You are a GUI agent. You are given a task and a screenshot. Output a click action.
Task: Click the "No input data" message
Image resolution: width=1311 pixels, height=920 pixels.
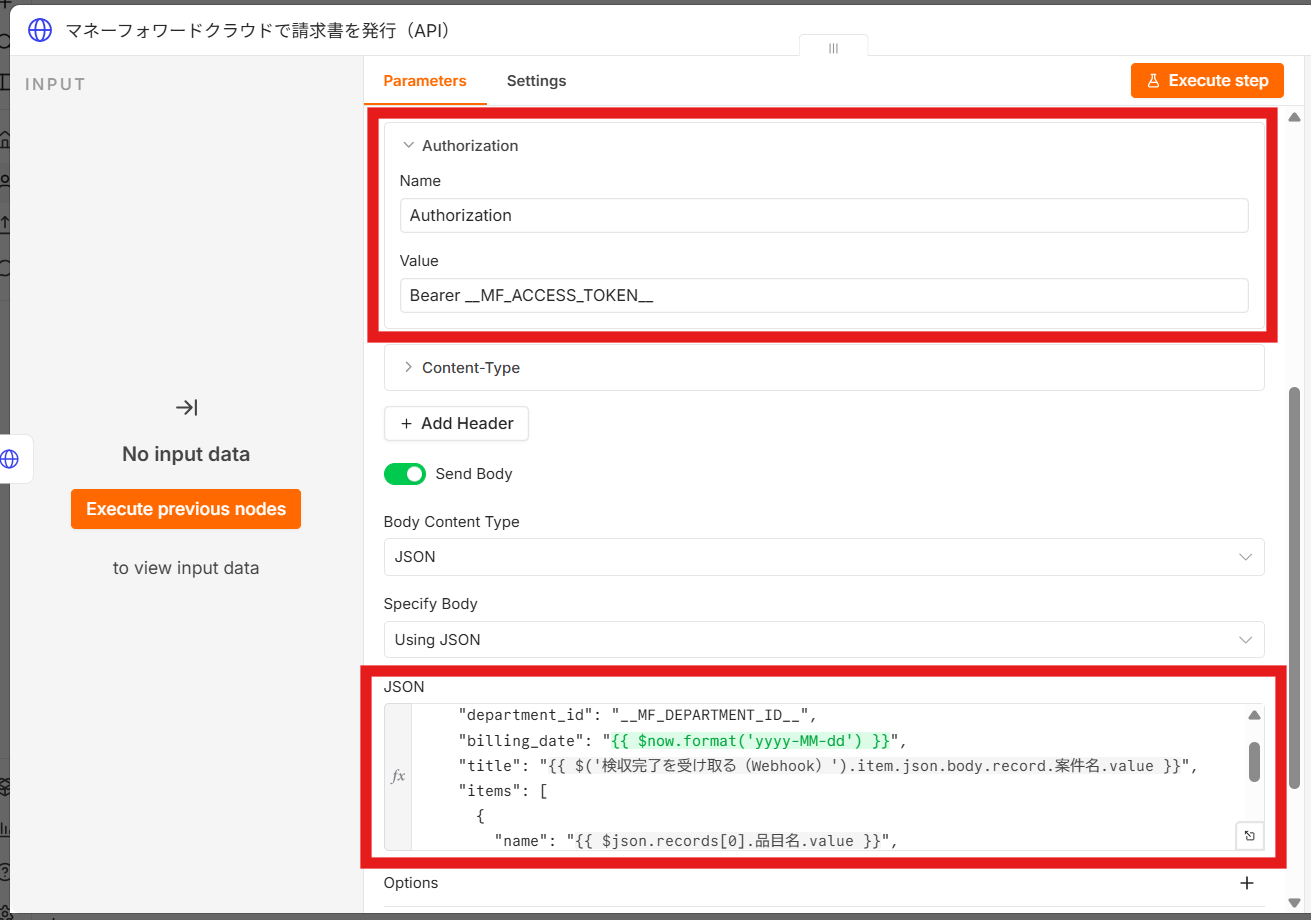pos(186,454)
